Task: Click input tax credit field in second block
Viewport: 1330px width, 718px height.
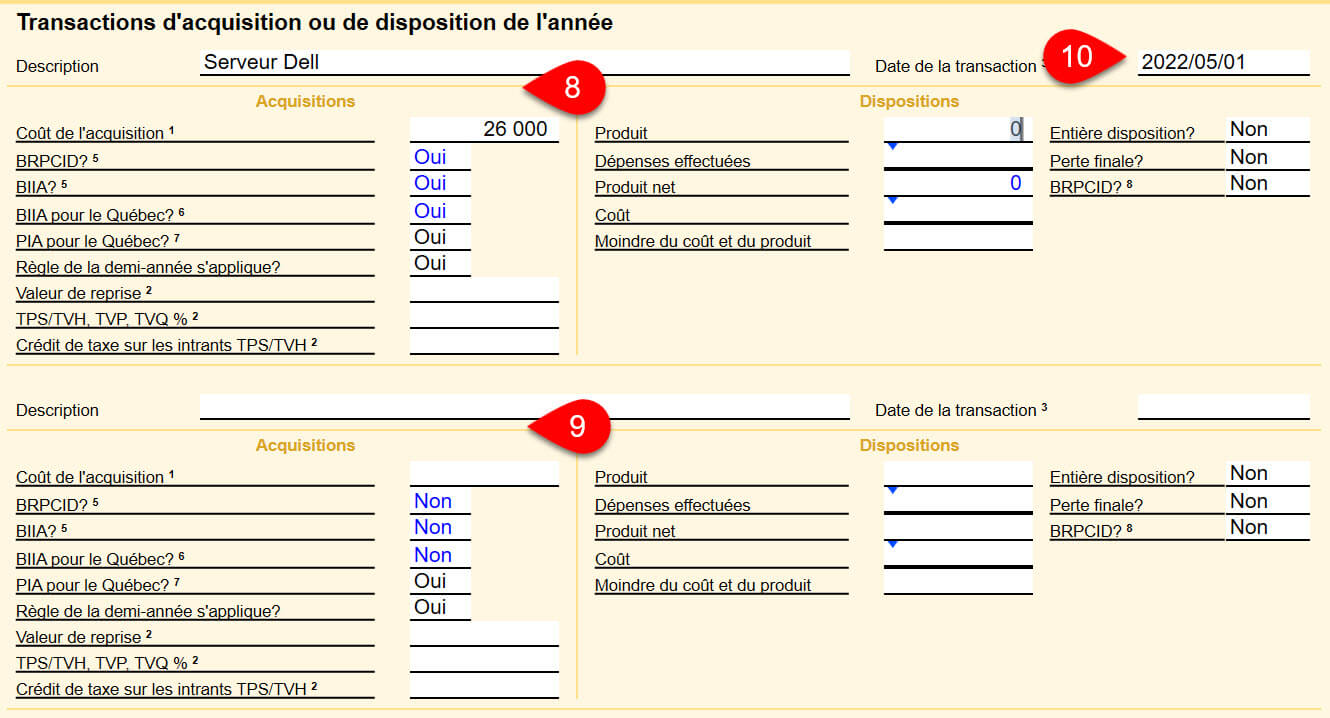Action: click(484, 686)
